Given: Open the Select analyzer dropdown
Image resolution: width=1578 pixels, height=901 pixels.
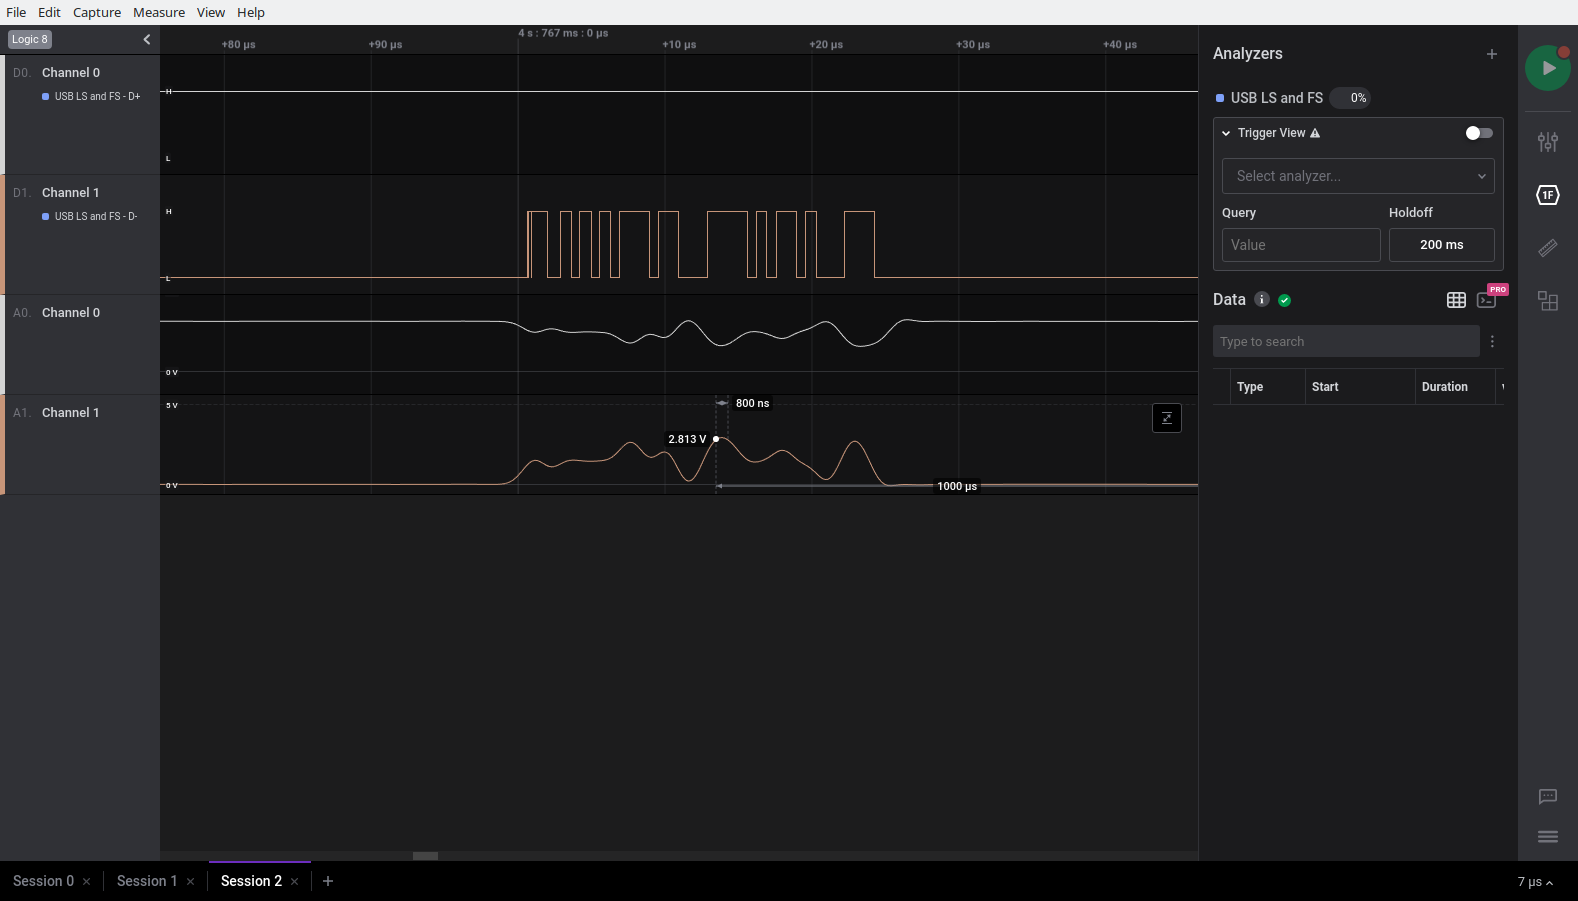Looking at the screenshot, I should (1358, 176).
